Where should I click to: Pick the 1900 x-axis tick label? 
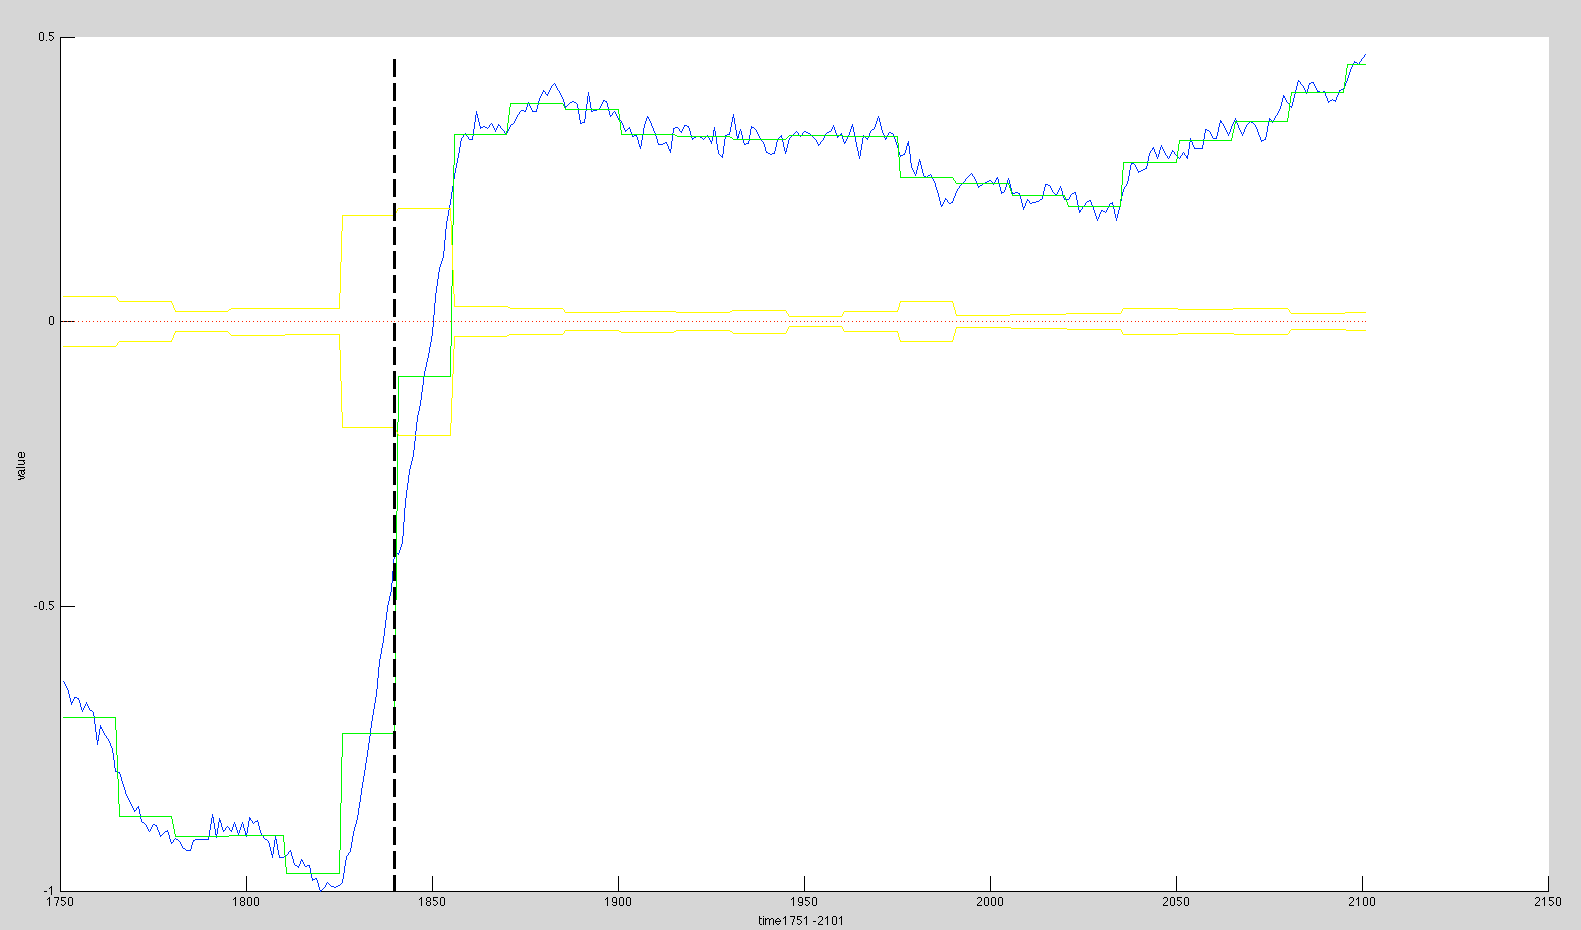[618, 902]
